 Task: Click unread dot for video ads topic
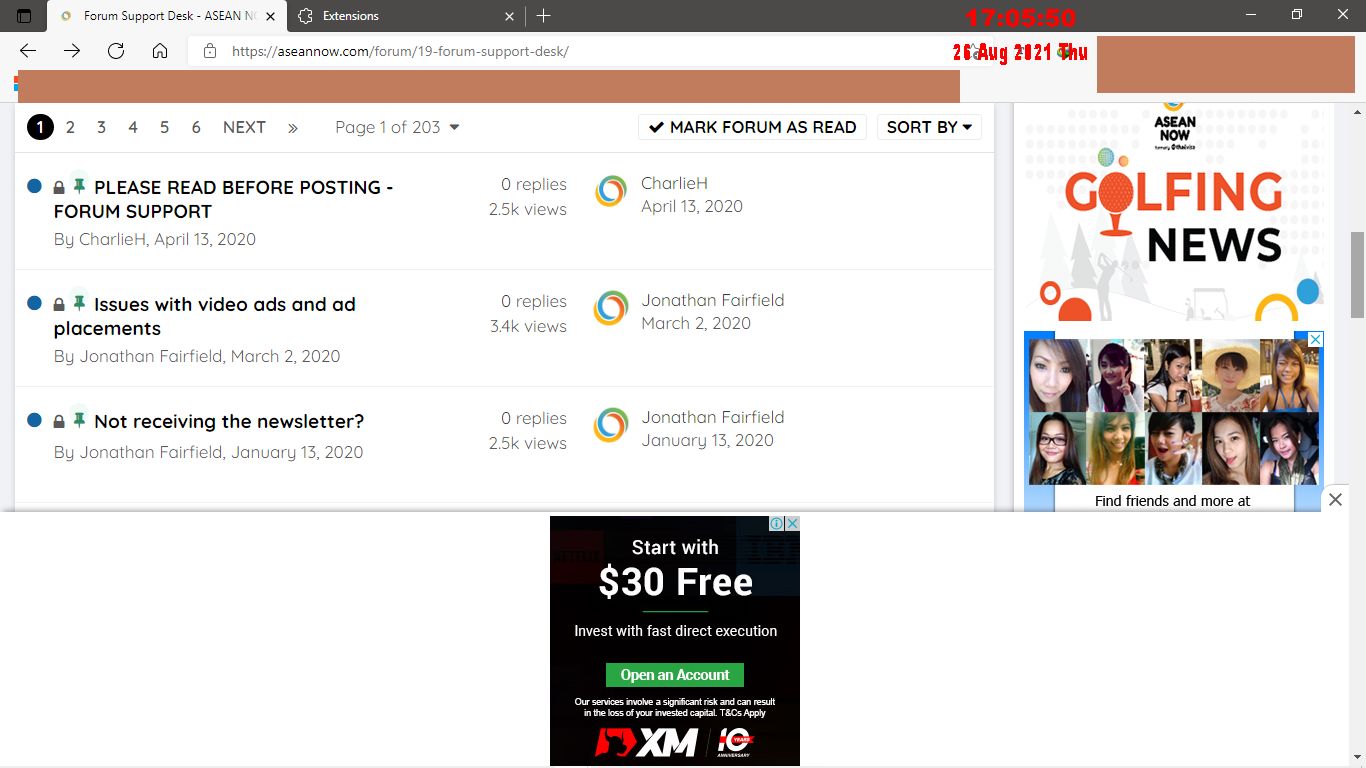(35, 303)
